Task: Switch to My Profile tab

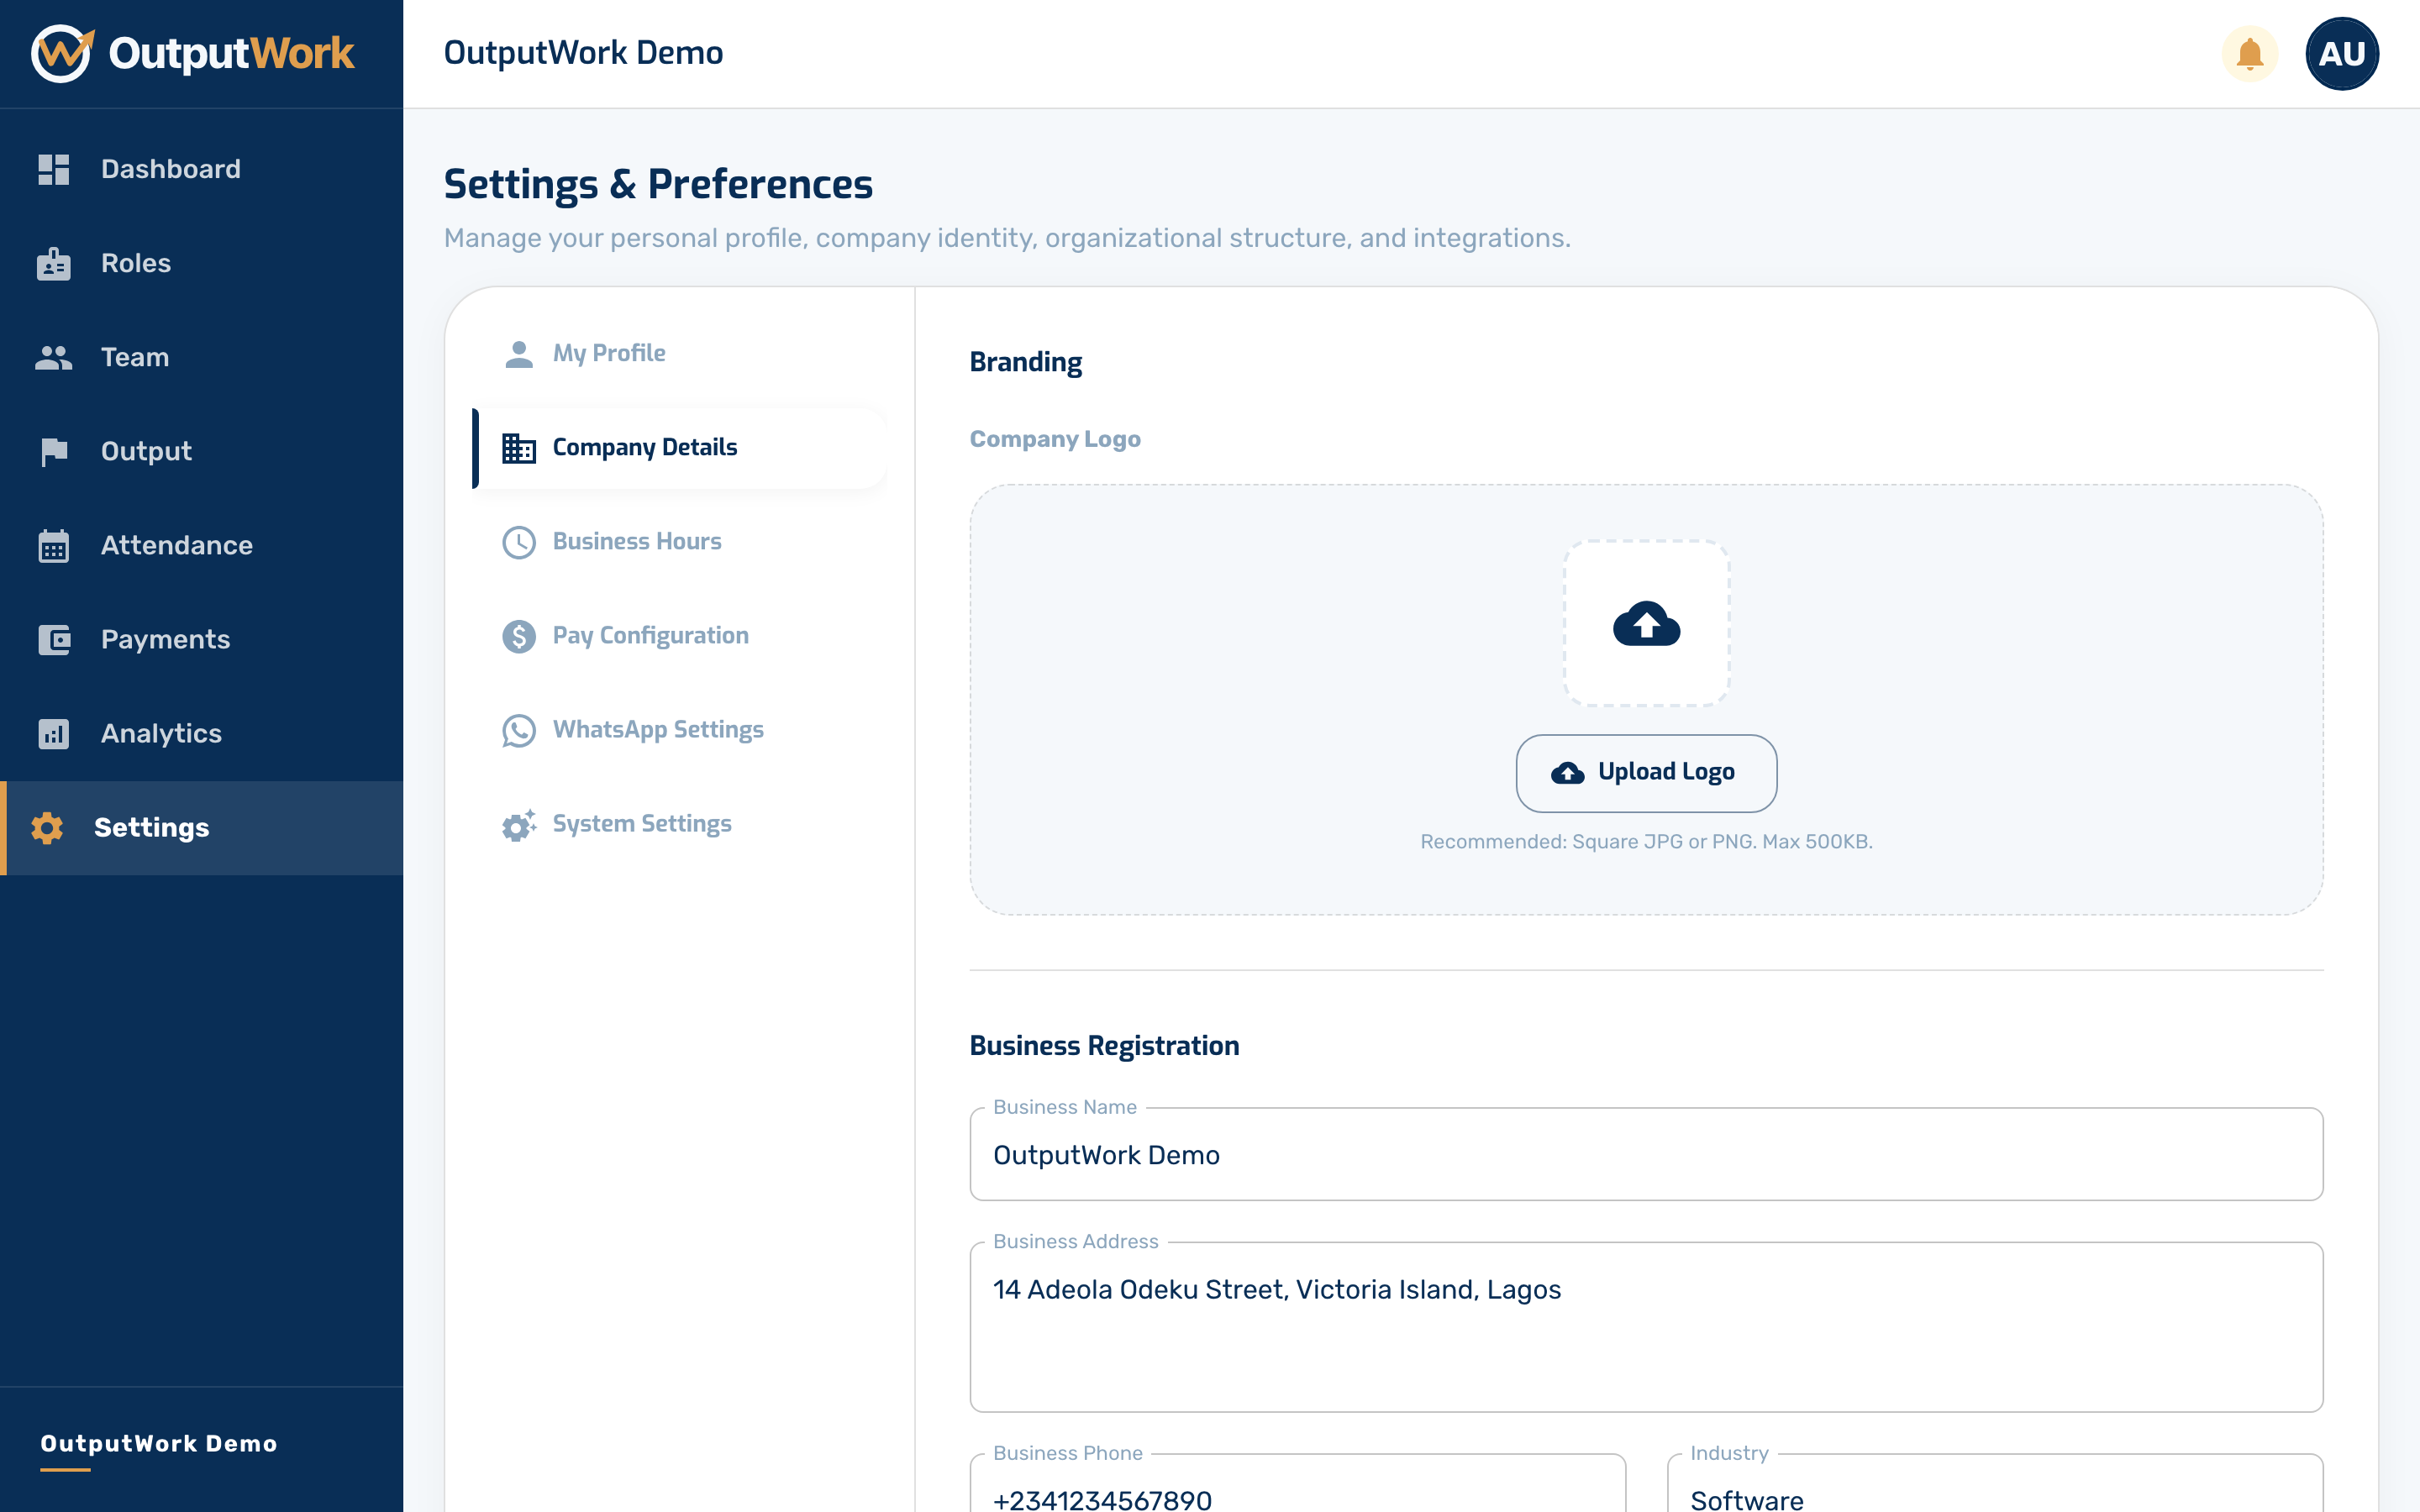Action: pyautogui.click(x=680, y=353)
